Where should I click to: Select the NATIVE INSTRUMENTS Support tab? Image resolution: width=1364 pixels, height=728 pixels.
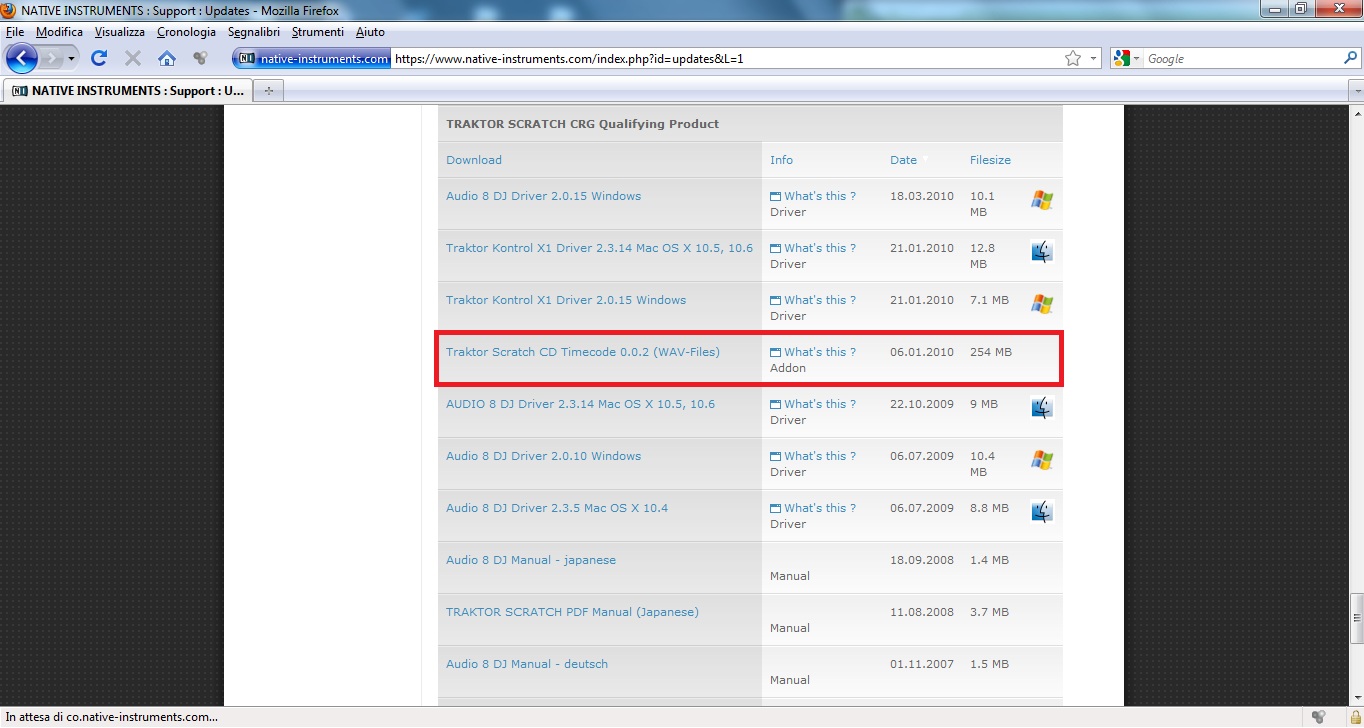coord(127,91)
